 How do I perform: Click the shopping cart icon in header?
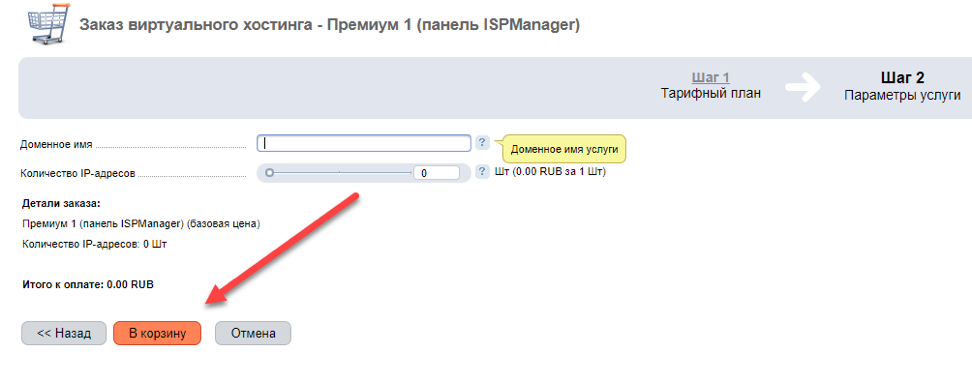[48, 24]
